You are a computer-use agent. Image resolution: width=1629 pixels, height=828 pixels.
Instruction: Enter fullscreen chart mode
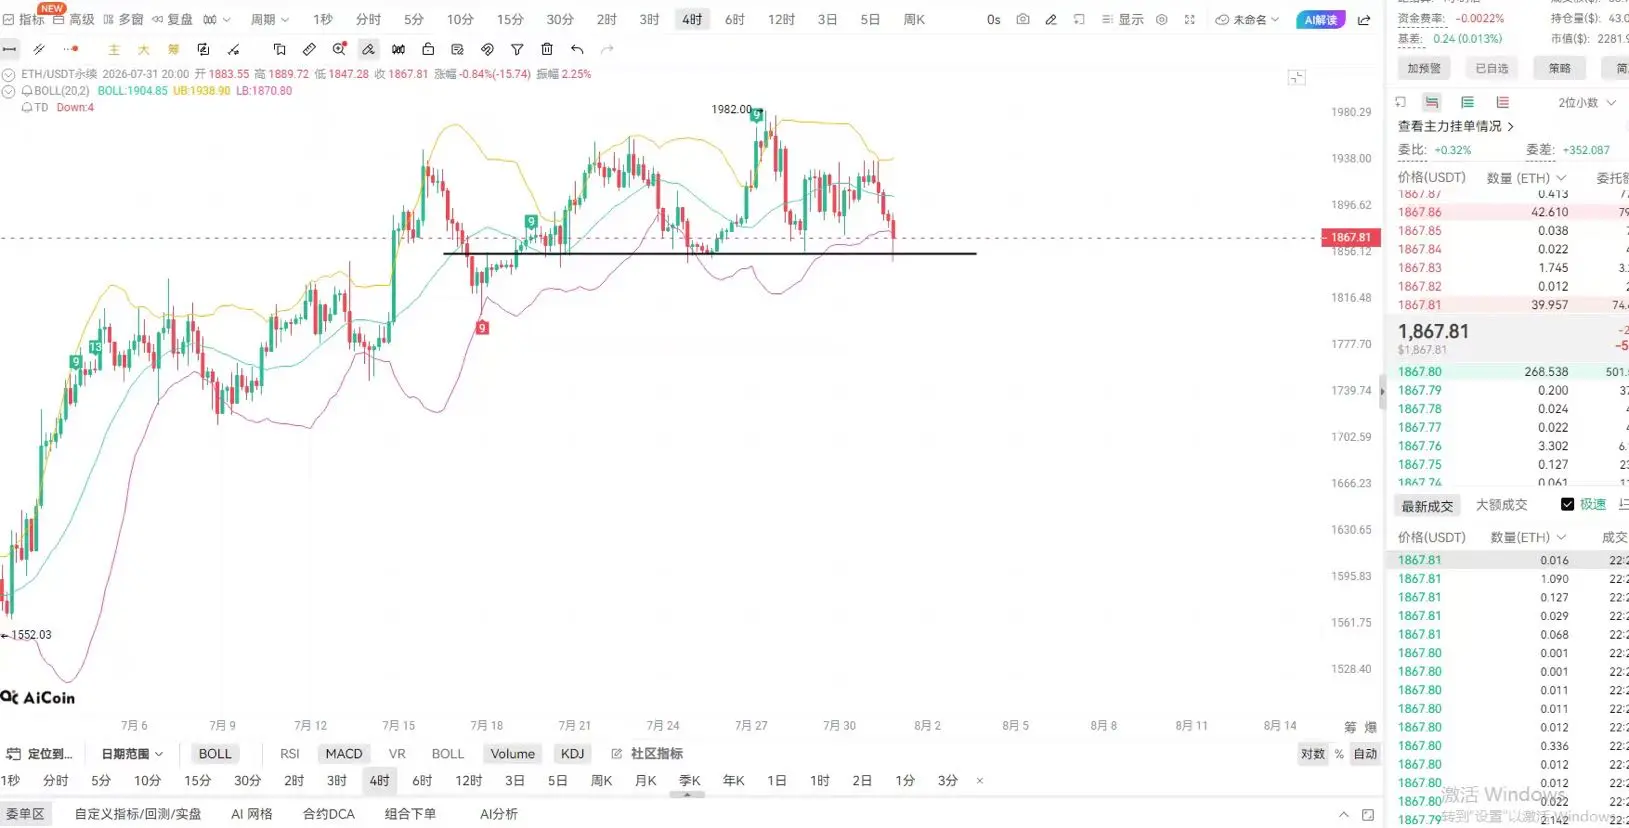point(1190,20)
